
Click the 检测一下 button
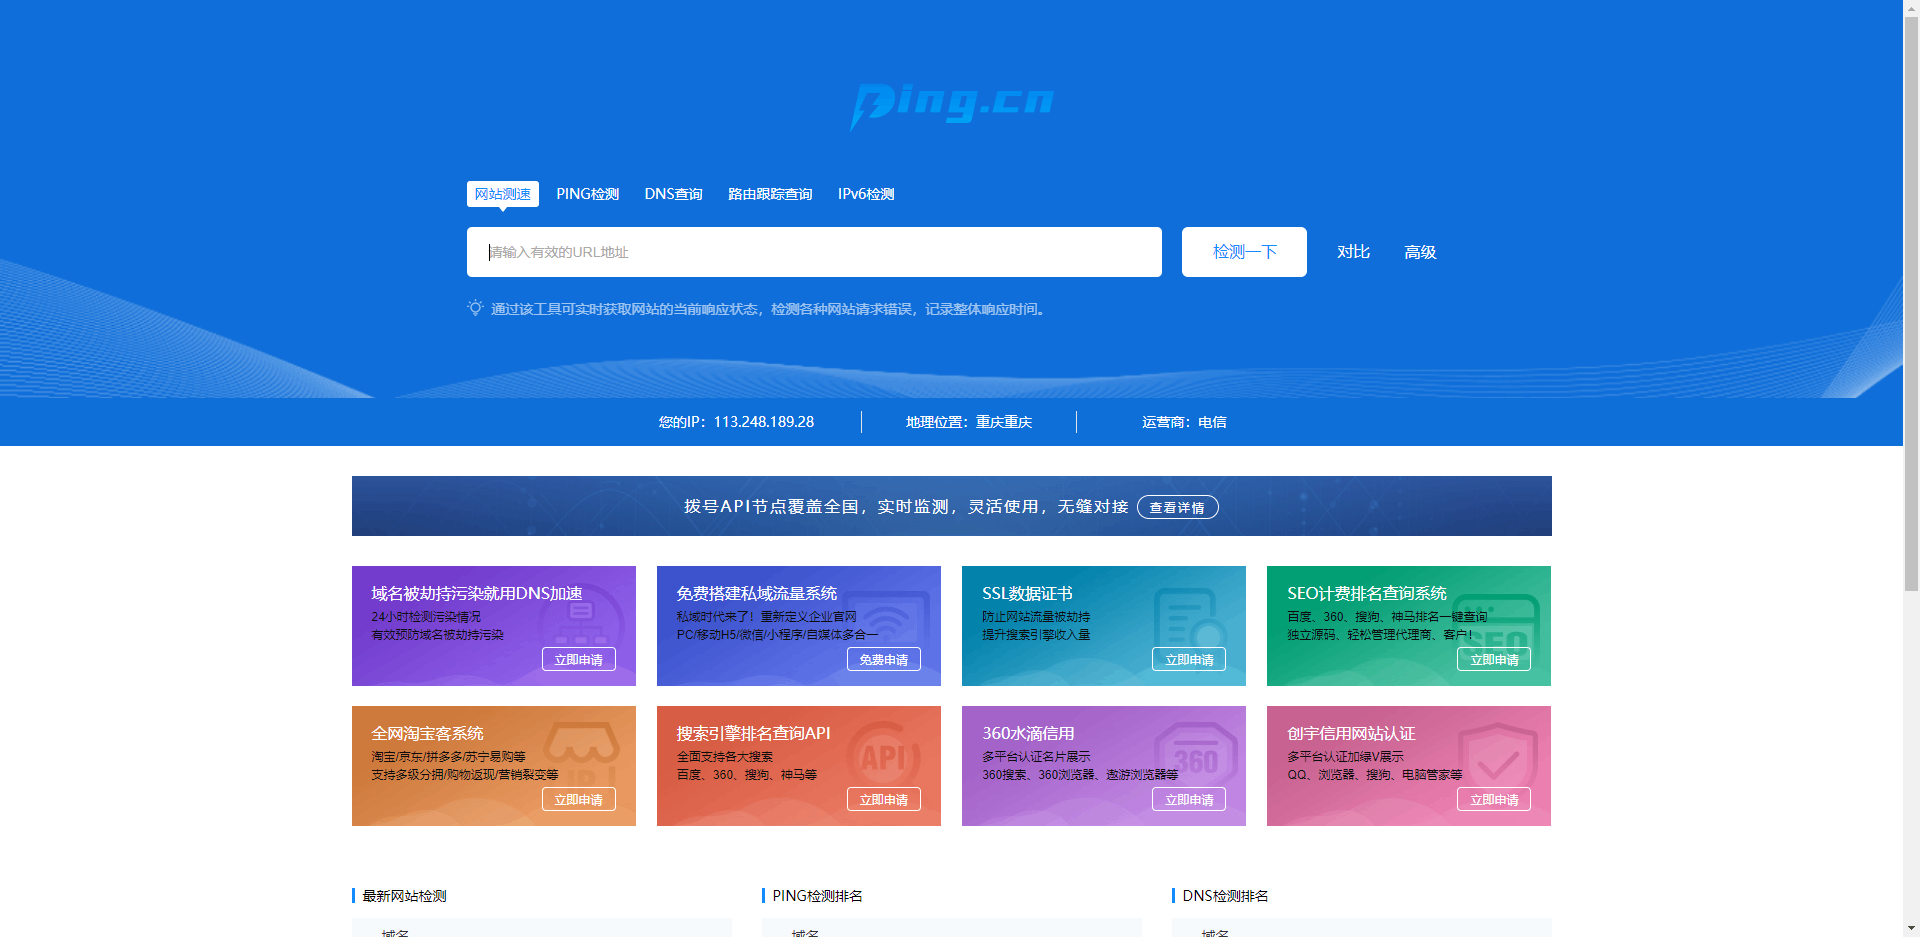(1244, 252)
